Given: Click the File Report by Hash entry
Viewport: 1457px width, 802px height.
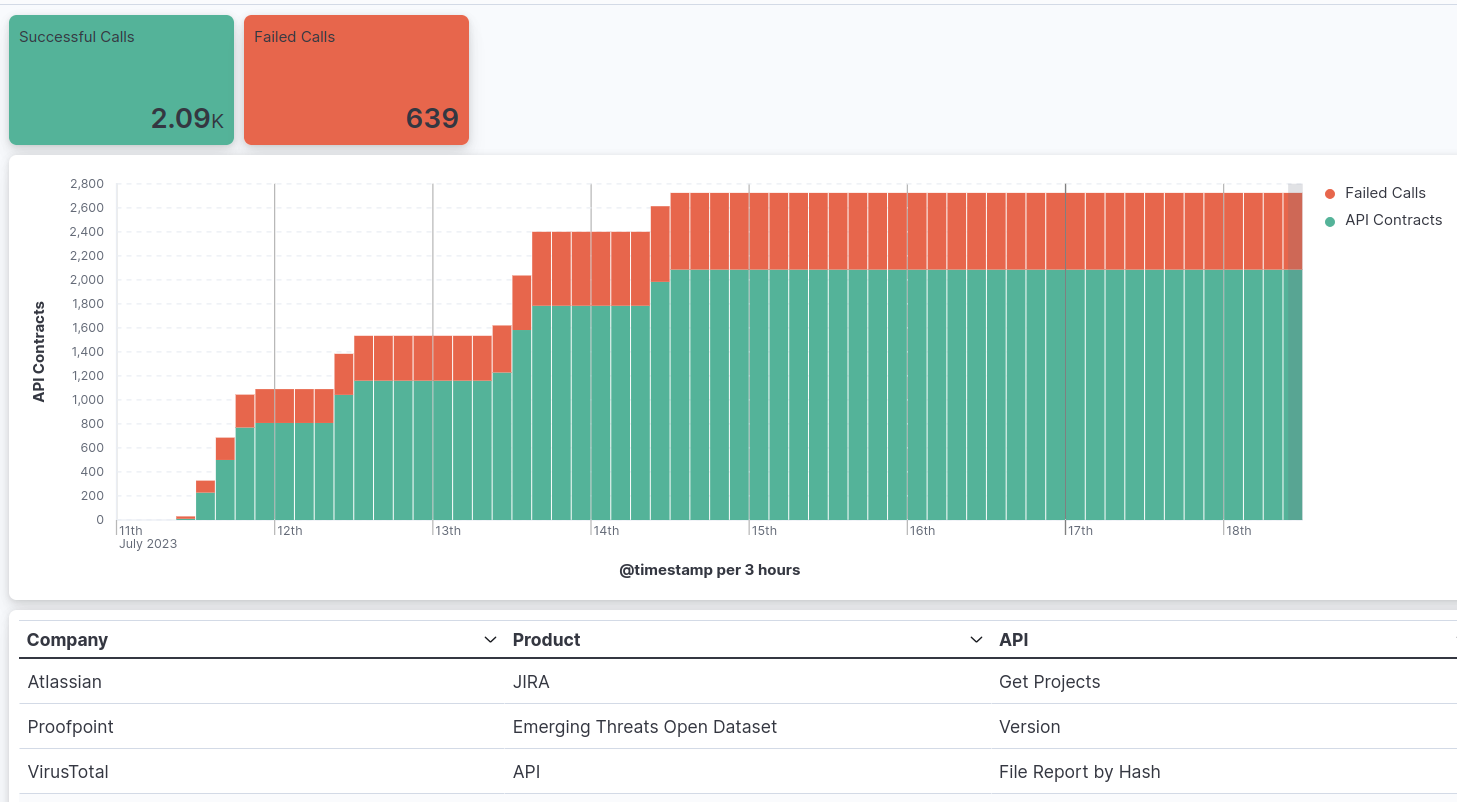Looking at the screenshot, I should (1079, 771).
